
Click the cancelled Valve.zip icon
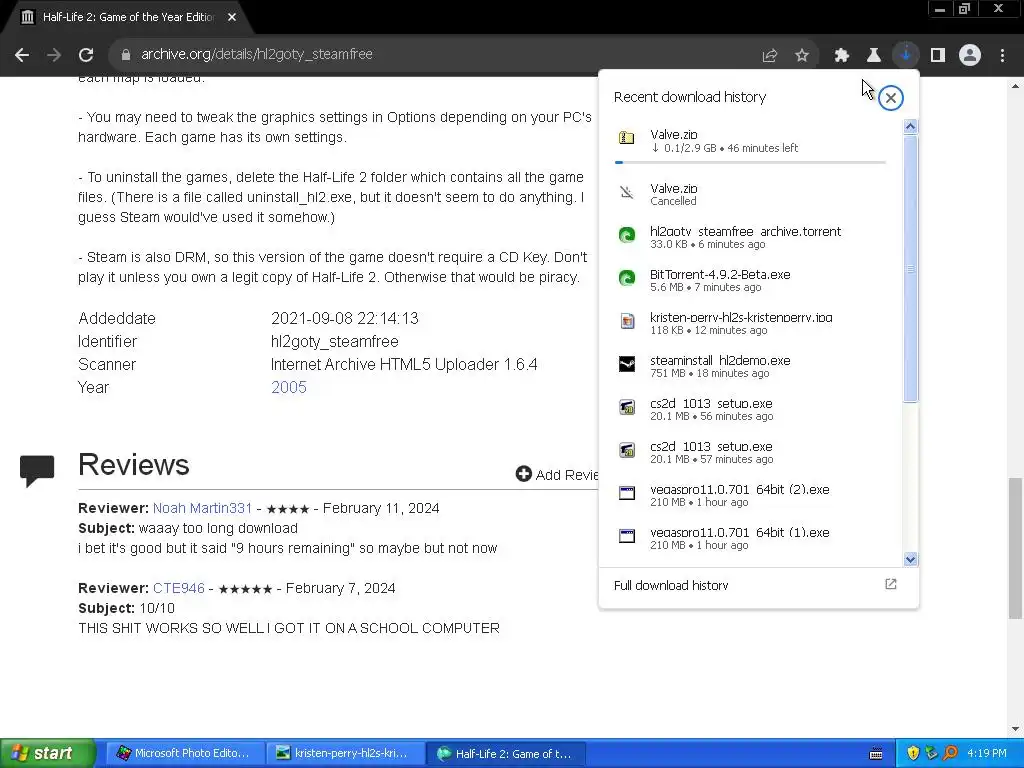(627, 192)
